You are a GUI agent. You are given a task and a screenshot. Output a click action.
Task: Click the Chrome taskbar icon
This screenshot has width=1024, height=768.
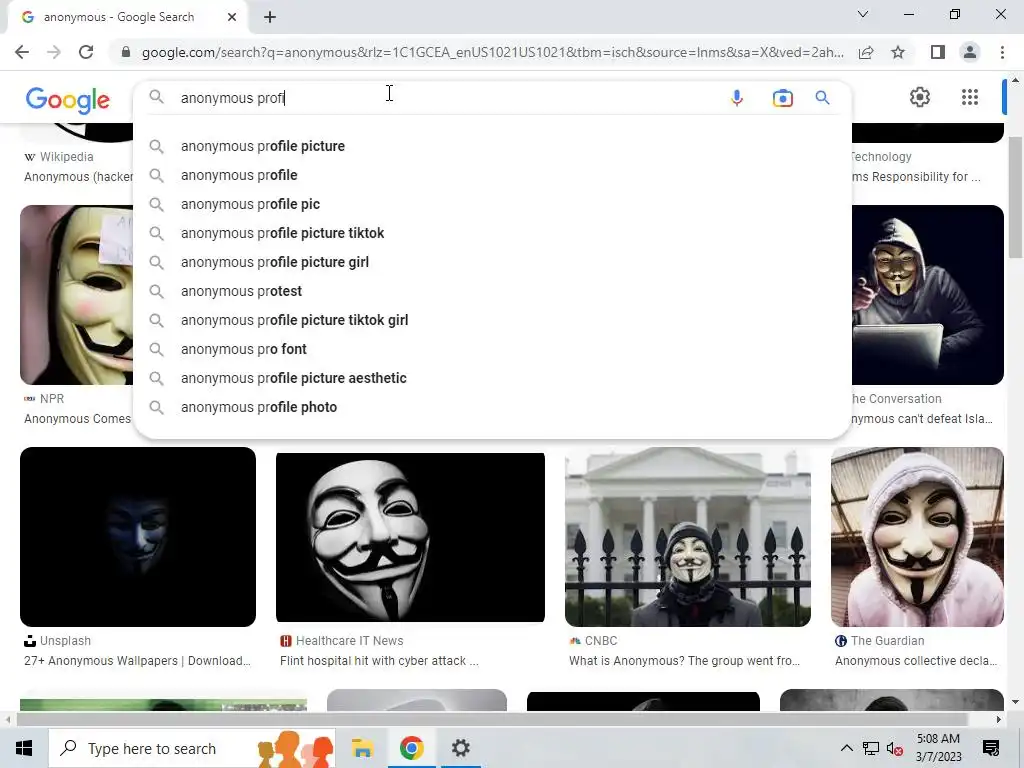click(411, 748)
